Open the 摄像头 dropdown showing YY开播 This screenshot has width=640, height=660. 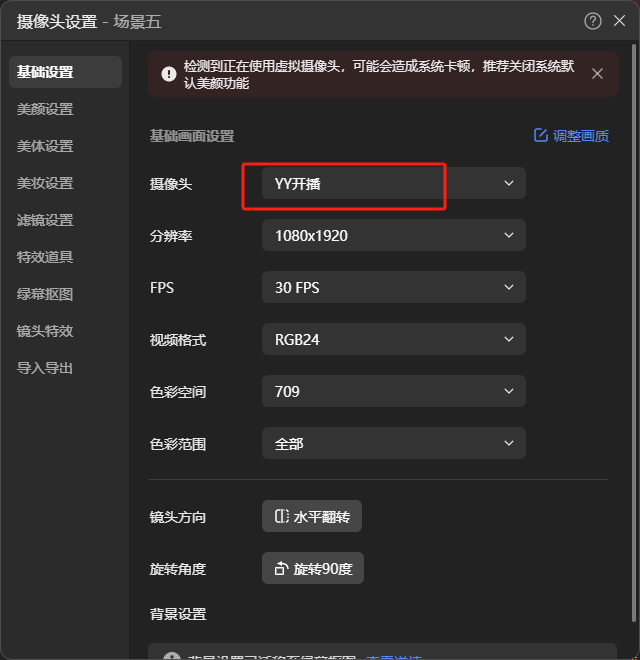394,183
